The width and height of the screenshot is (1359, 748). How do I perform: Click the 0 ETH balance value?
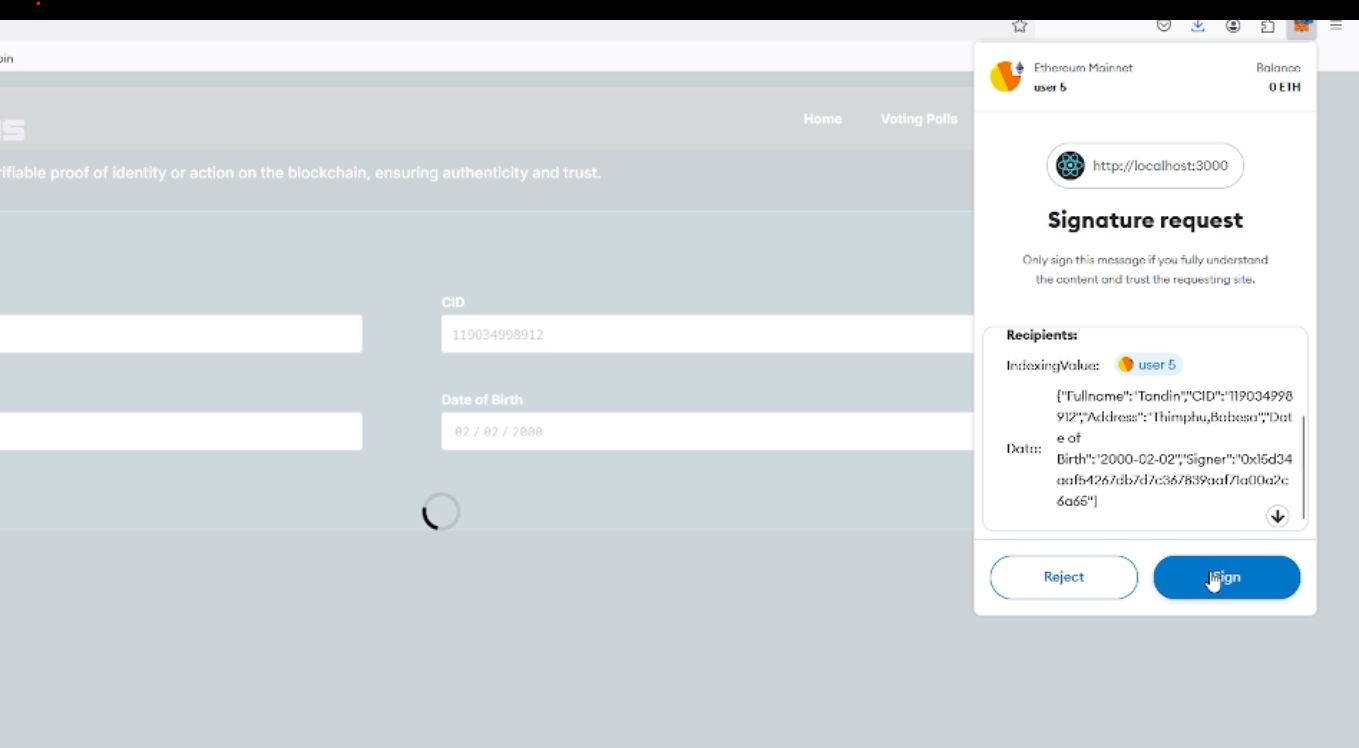pos(1284,87)
